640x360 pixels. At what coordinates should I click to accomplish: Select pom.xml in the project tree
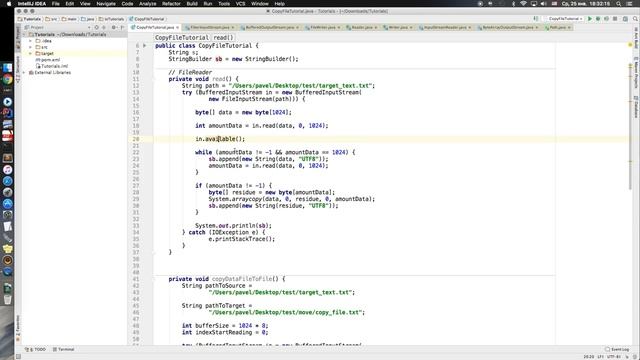[x=48, y=60]
